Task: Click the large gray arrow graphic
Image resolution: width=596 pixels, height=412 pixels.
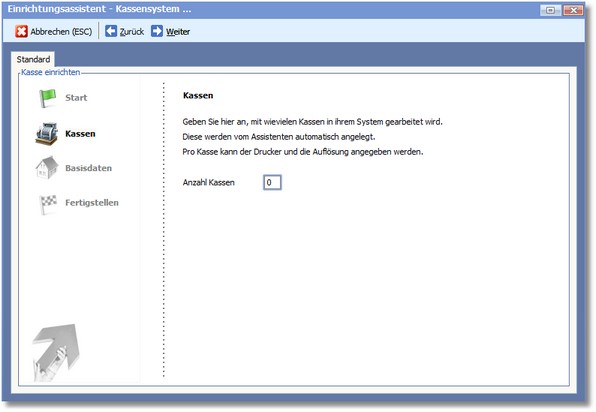Action: point(56,352)
